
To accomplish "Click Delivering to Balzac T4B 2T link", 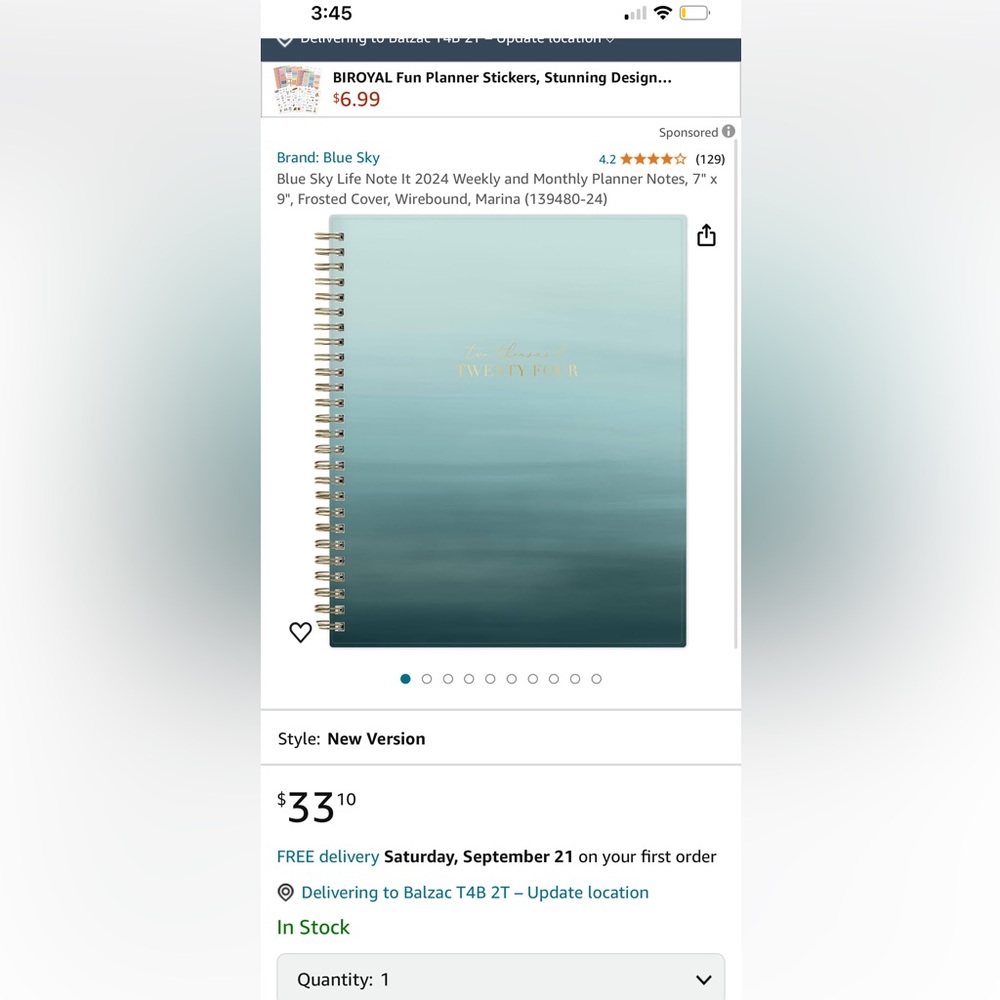I will pyautogui.click(x=474, y=892).
